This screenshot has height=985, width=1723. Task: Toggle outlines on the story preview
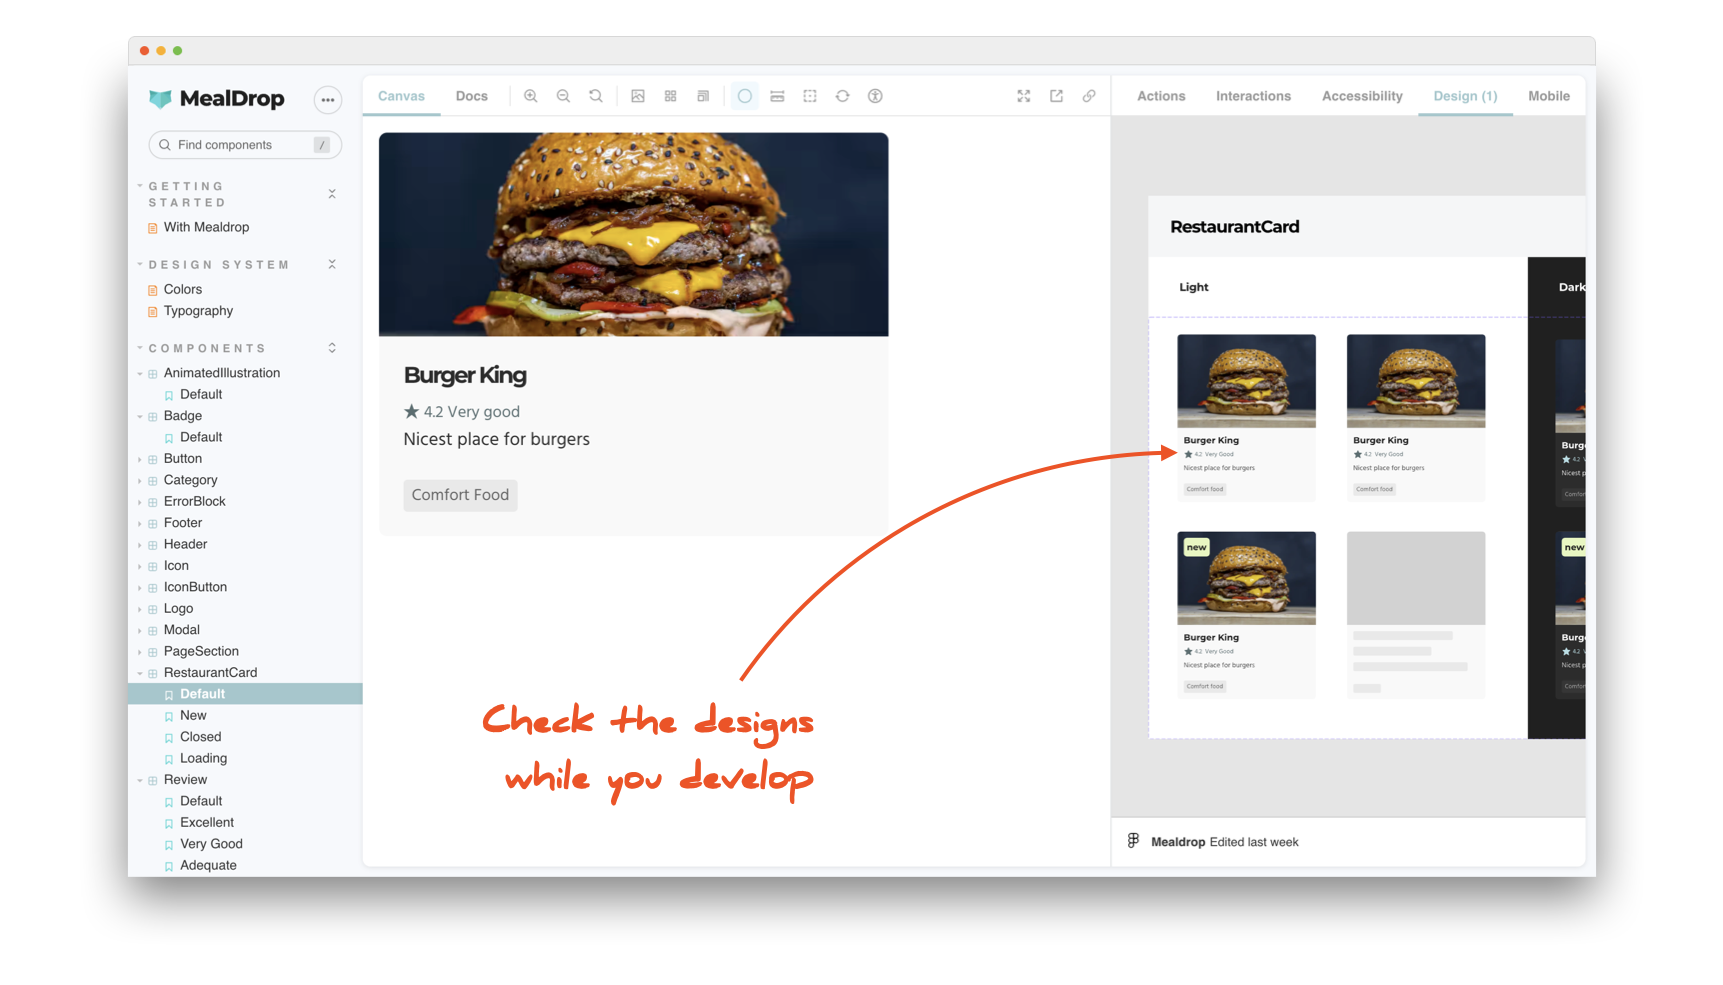(810, 95)
